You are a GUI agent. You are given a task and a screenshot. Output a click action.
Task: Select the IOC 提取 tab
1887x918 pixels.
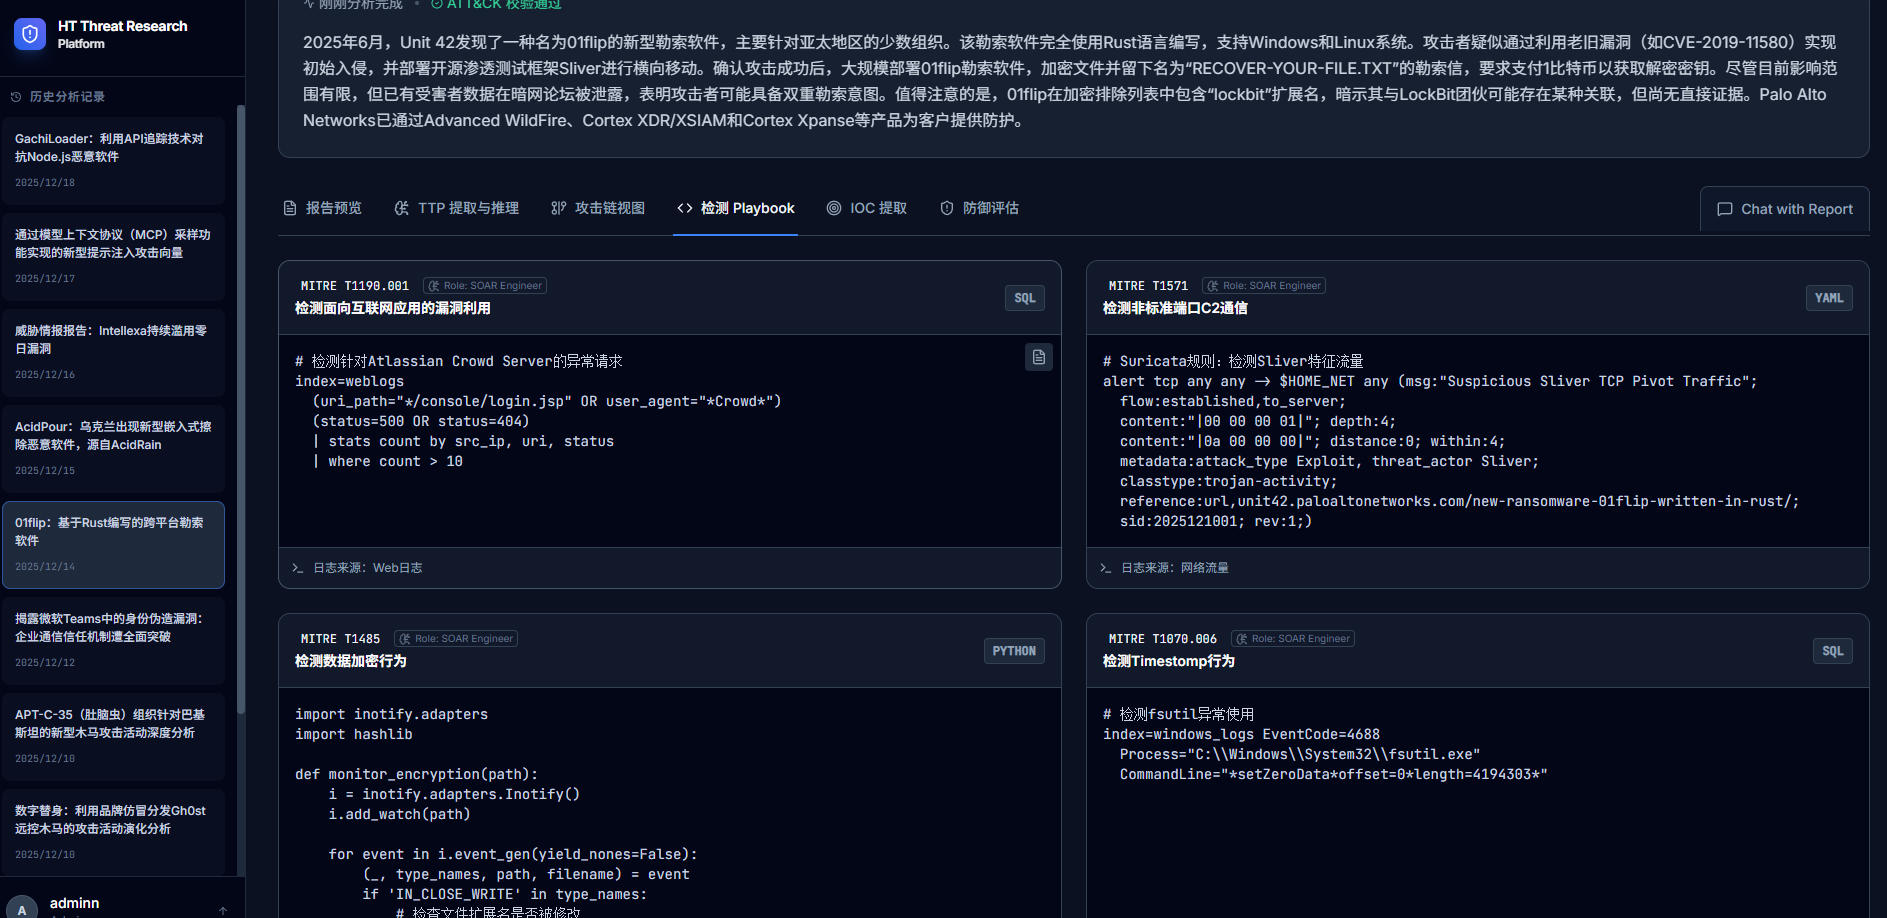866,208
